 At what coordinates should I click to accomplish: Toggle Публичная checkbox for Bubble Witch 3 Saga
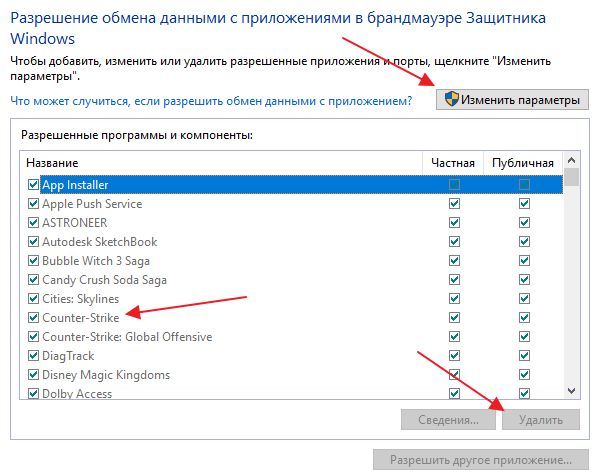click(x=524, y=261)
